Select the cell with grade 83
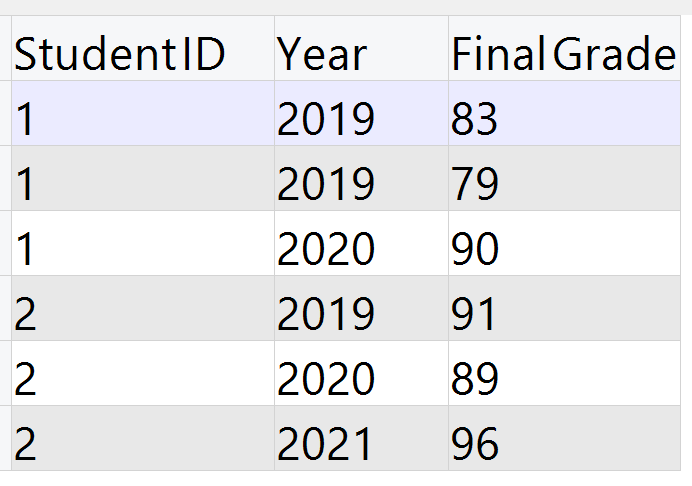This screenshot has width=692, height=486. pos(475,120)
